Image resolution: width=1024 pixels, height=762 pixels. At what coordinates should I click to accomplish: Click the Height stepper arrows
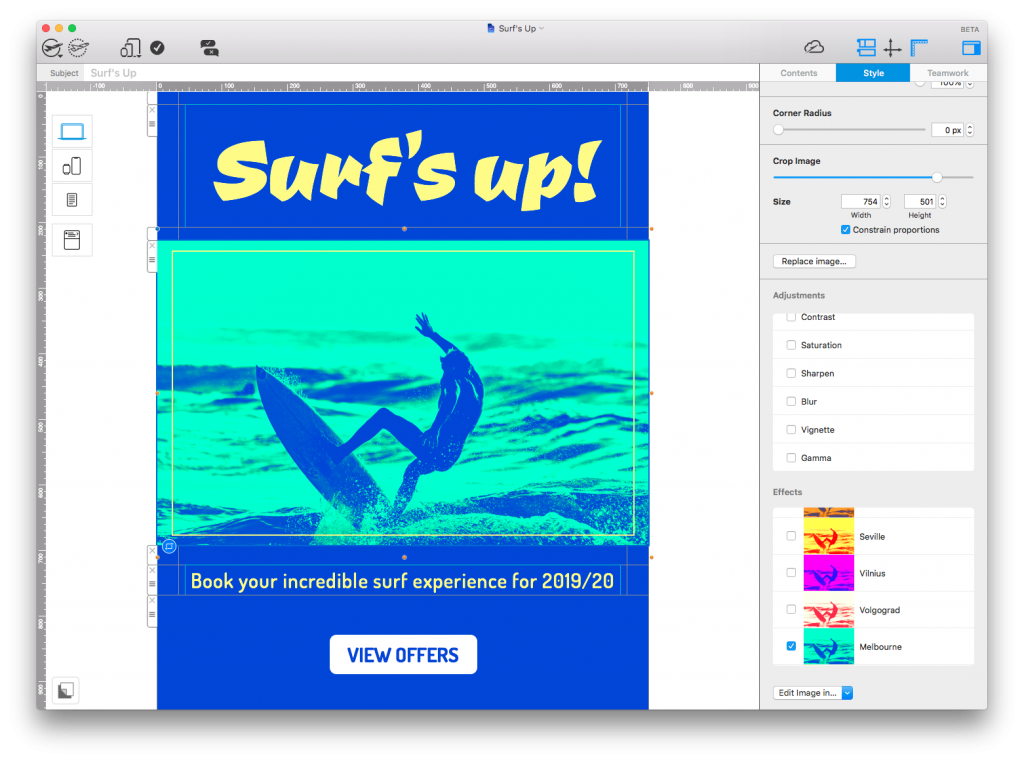click(942, 202)
